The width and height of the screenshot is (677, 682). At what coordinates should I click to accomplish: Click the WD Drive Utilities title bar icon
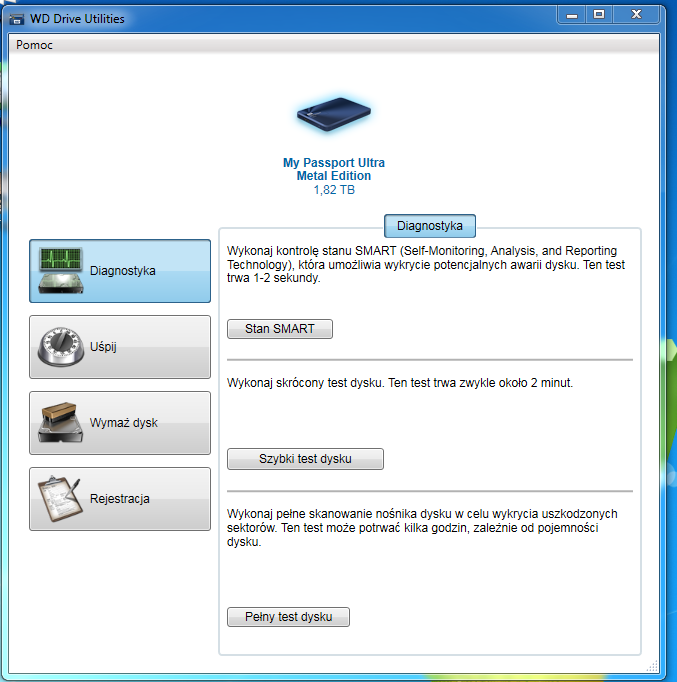tap(17, 19)
